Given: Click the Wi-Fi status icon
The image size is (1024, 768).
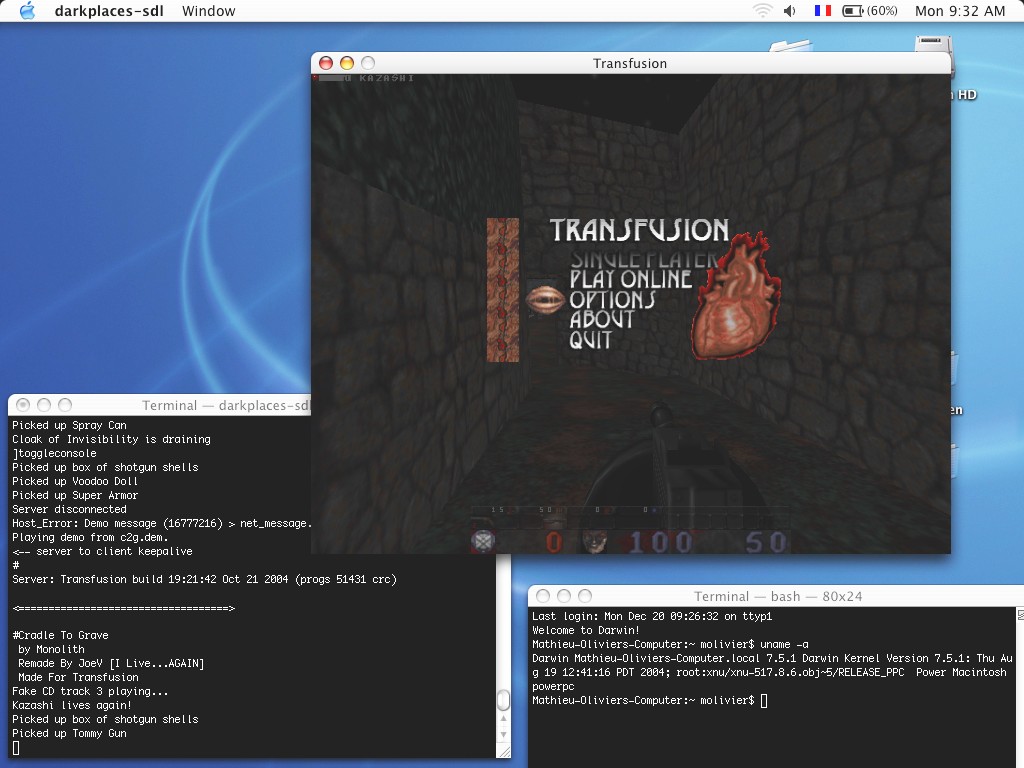Looking at the screenshot, I should (x=762, y=10).
